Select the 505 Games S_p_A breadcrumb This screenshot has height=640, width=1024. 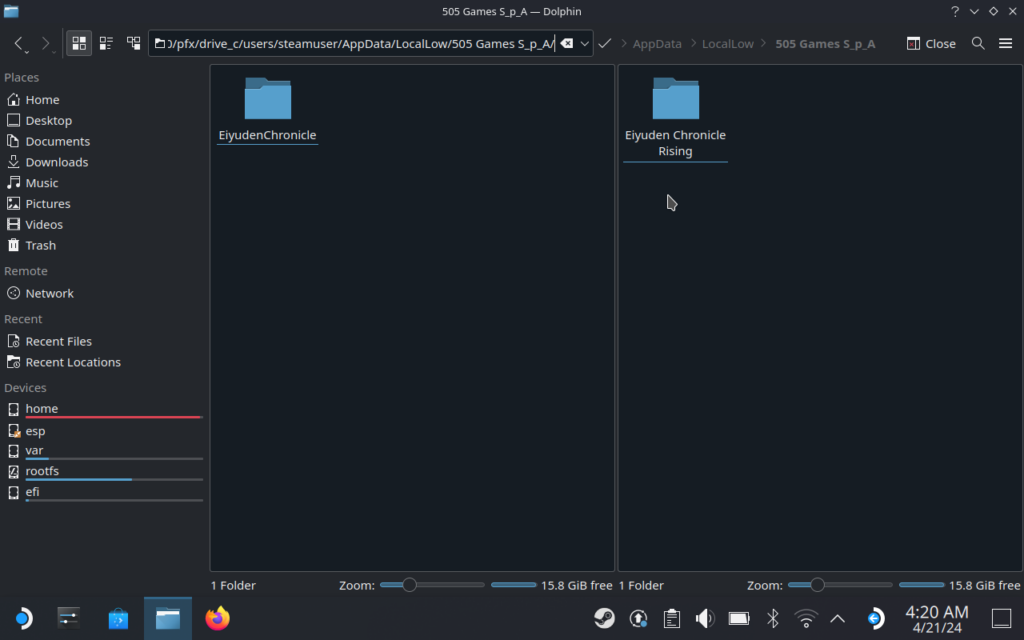point(825,44)
